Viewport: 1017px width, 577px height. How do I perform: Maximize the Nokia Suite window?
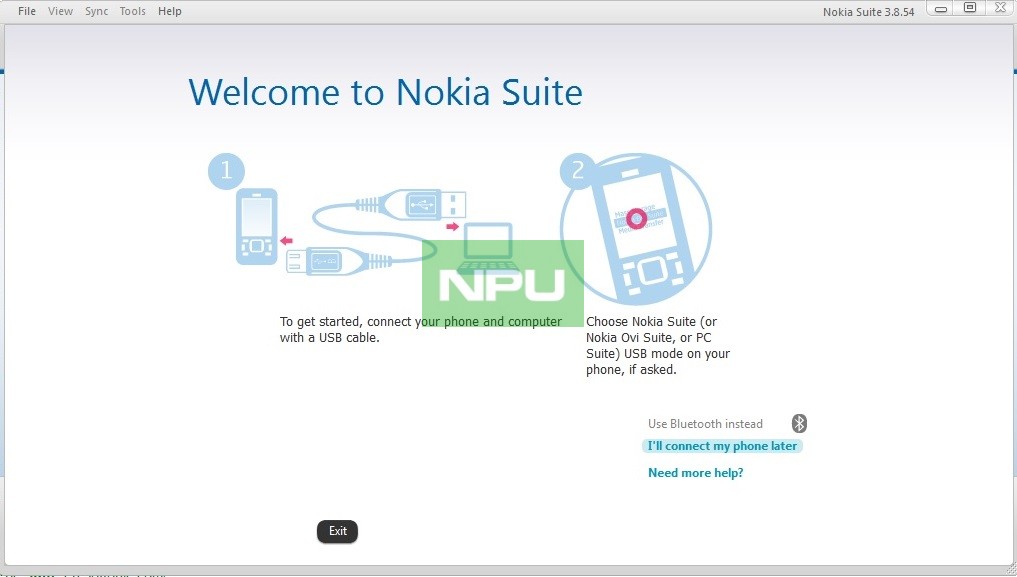click(x=970, y=8)
